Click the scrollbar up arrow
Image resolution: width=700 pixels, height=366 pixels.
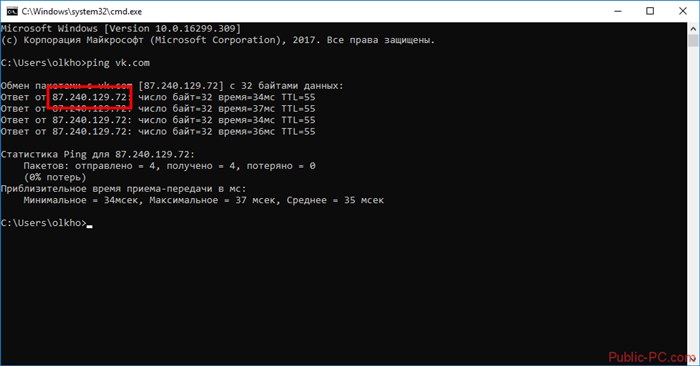[693, 28]
